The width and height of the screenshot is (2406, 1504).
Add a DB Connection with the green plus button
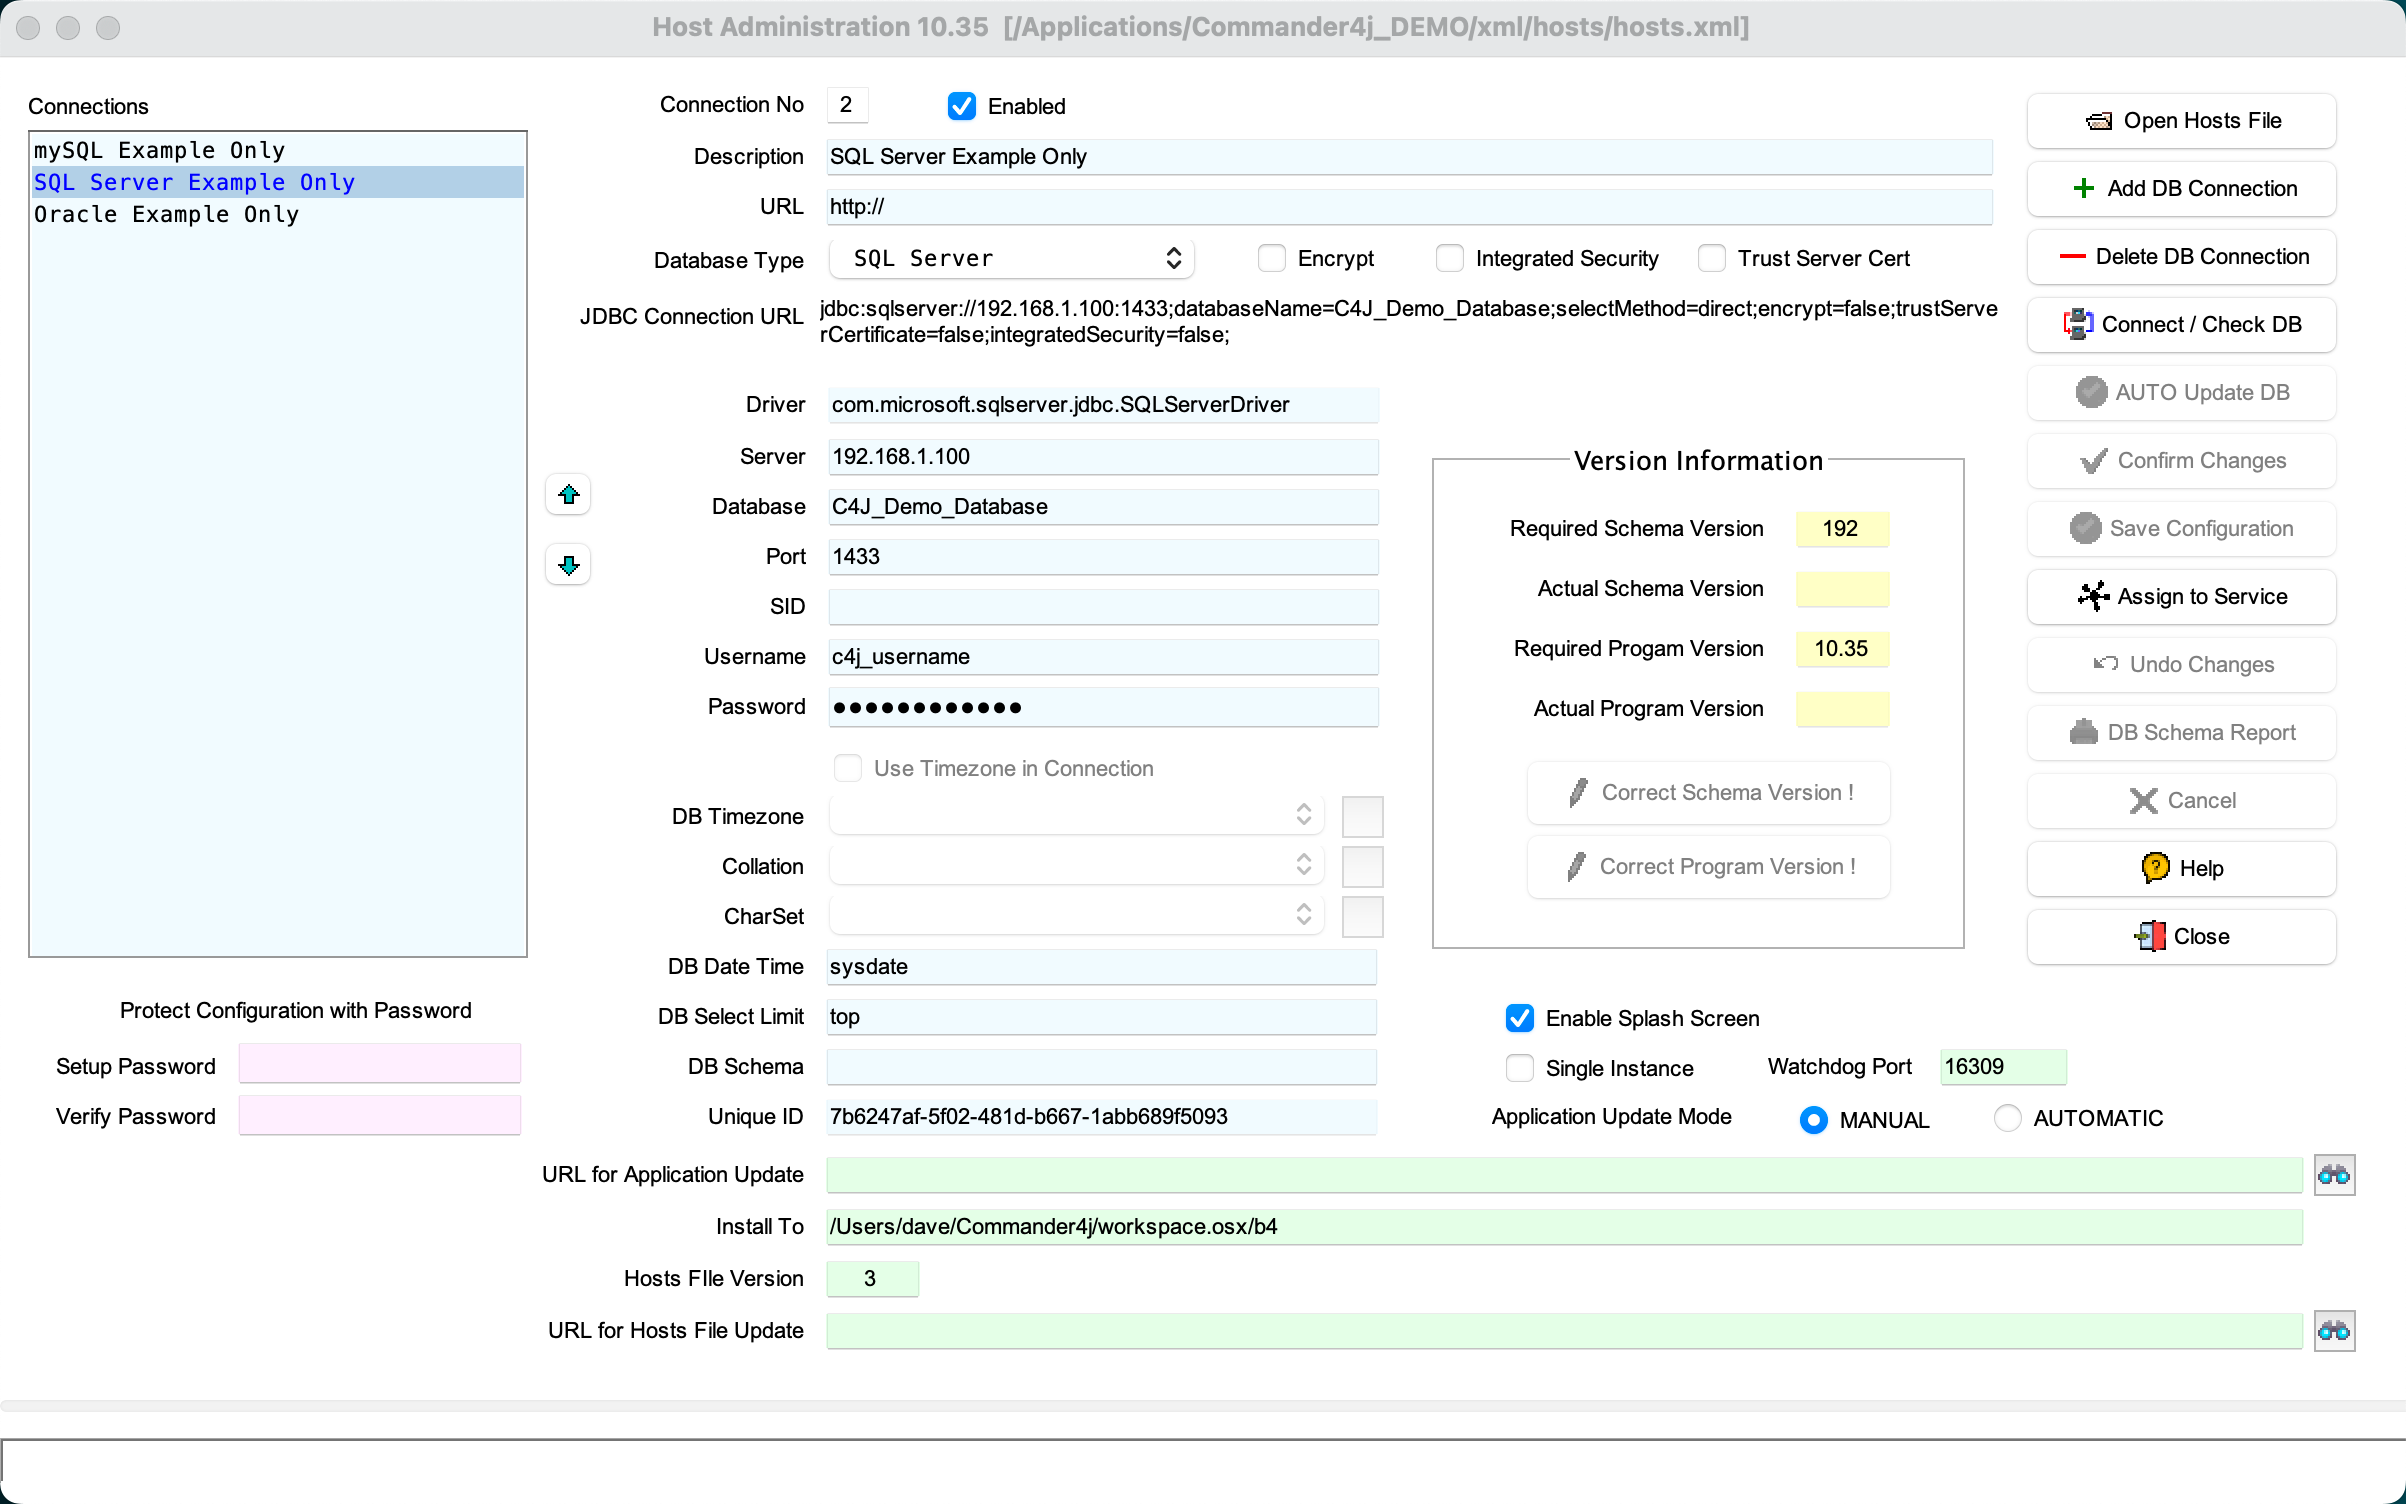2181,189
